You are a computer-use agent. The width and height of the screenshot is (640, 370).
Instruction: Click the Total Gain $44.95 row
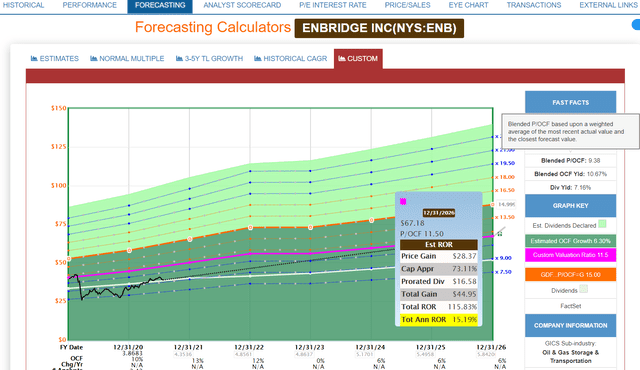pyautogui.click(x=439, y=294)
